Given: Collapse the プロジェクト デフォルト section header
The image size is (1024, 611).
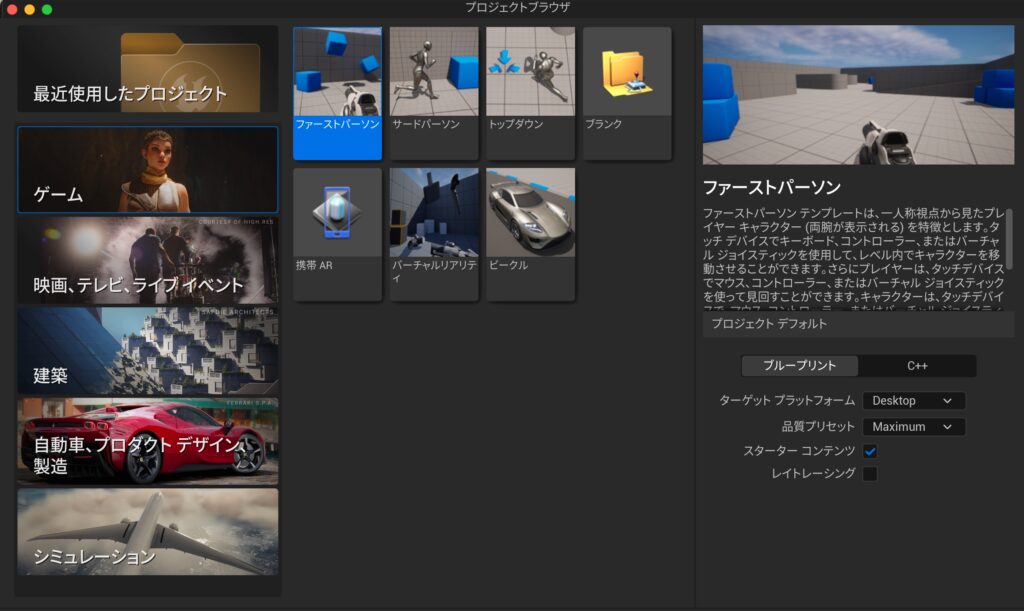Looking at the screenshot, I should tap(857, 325).
